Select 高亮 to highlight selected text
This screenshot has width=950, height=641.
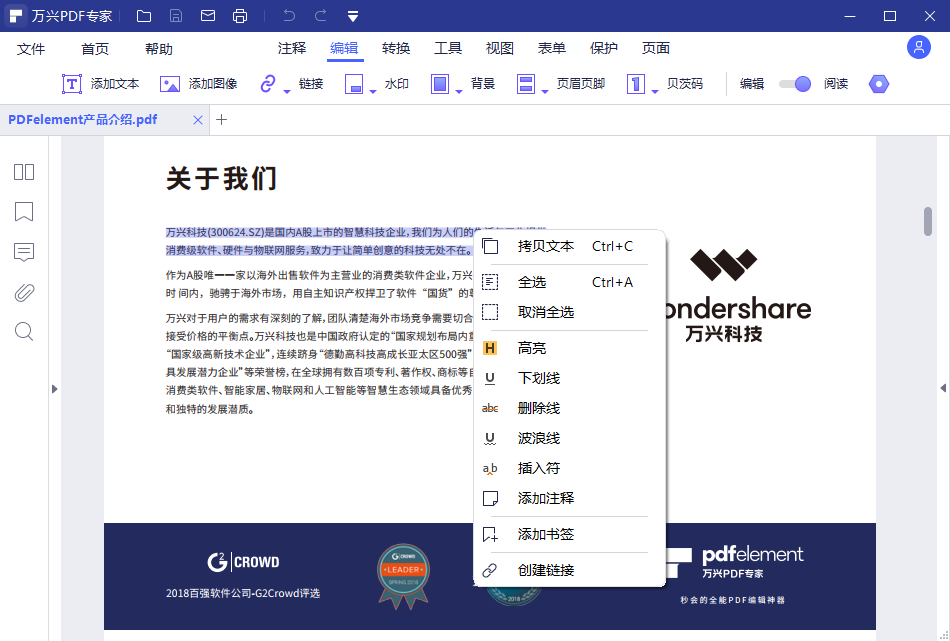click(536, 348)
